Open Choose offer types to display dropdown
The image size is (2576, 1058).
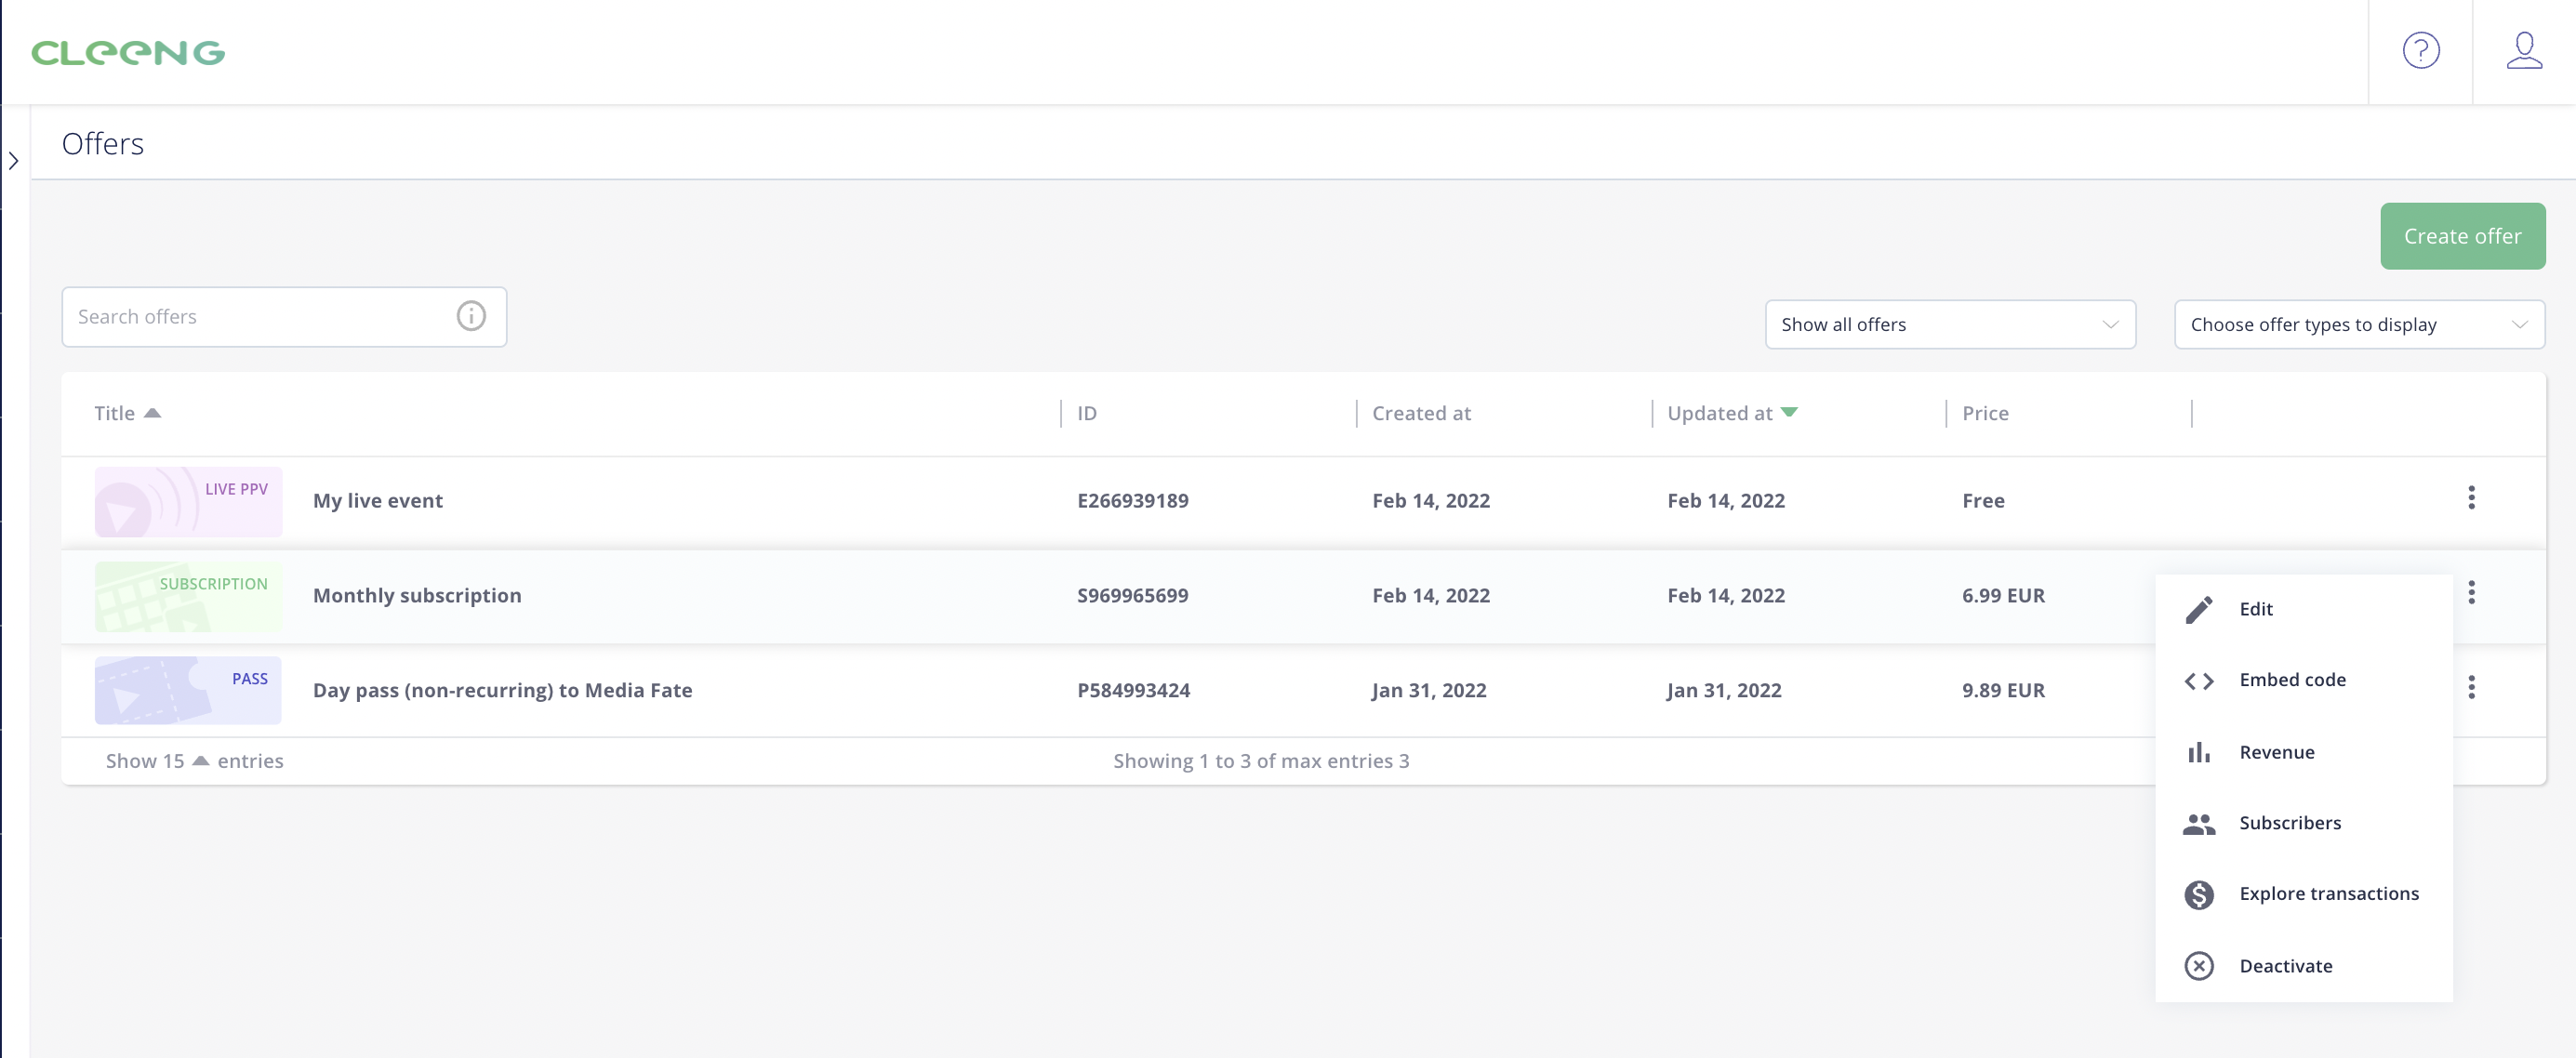2359,324
